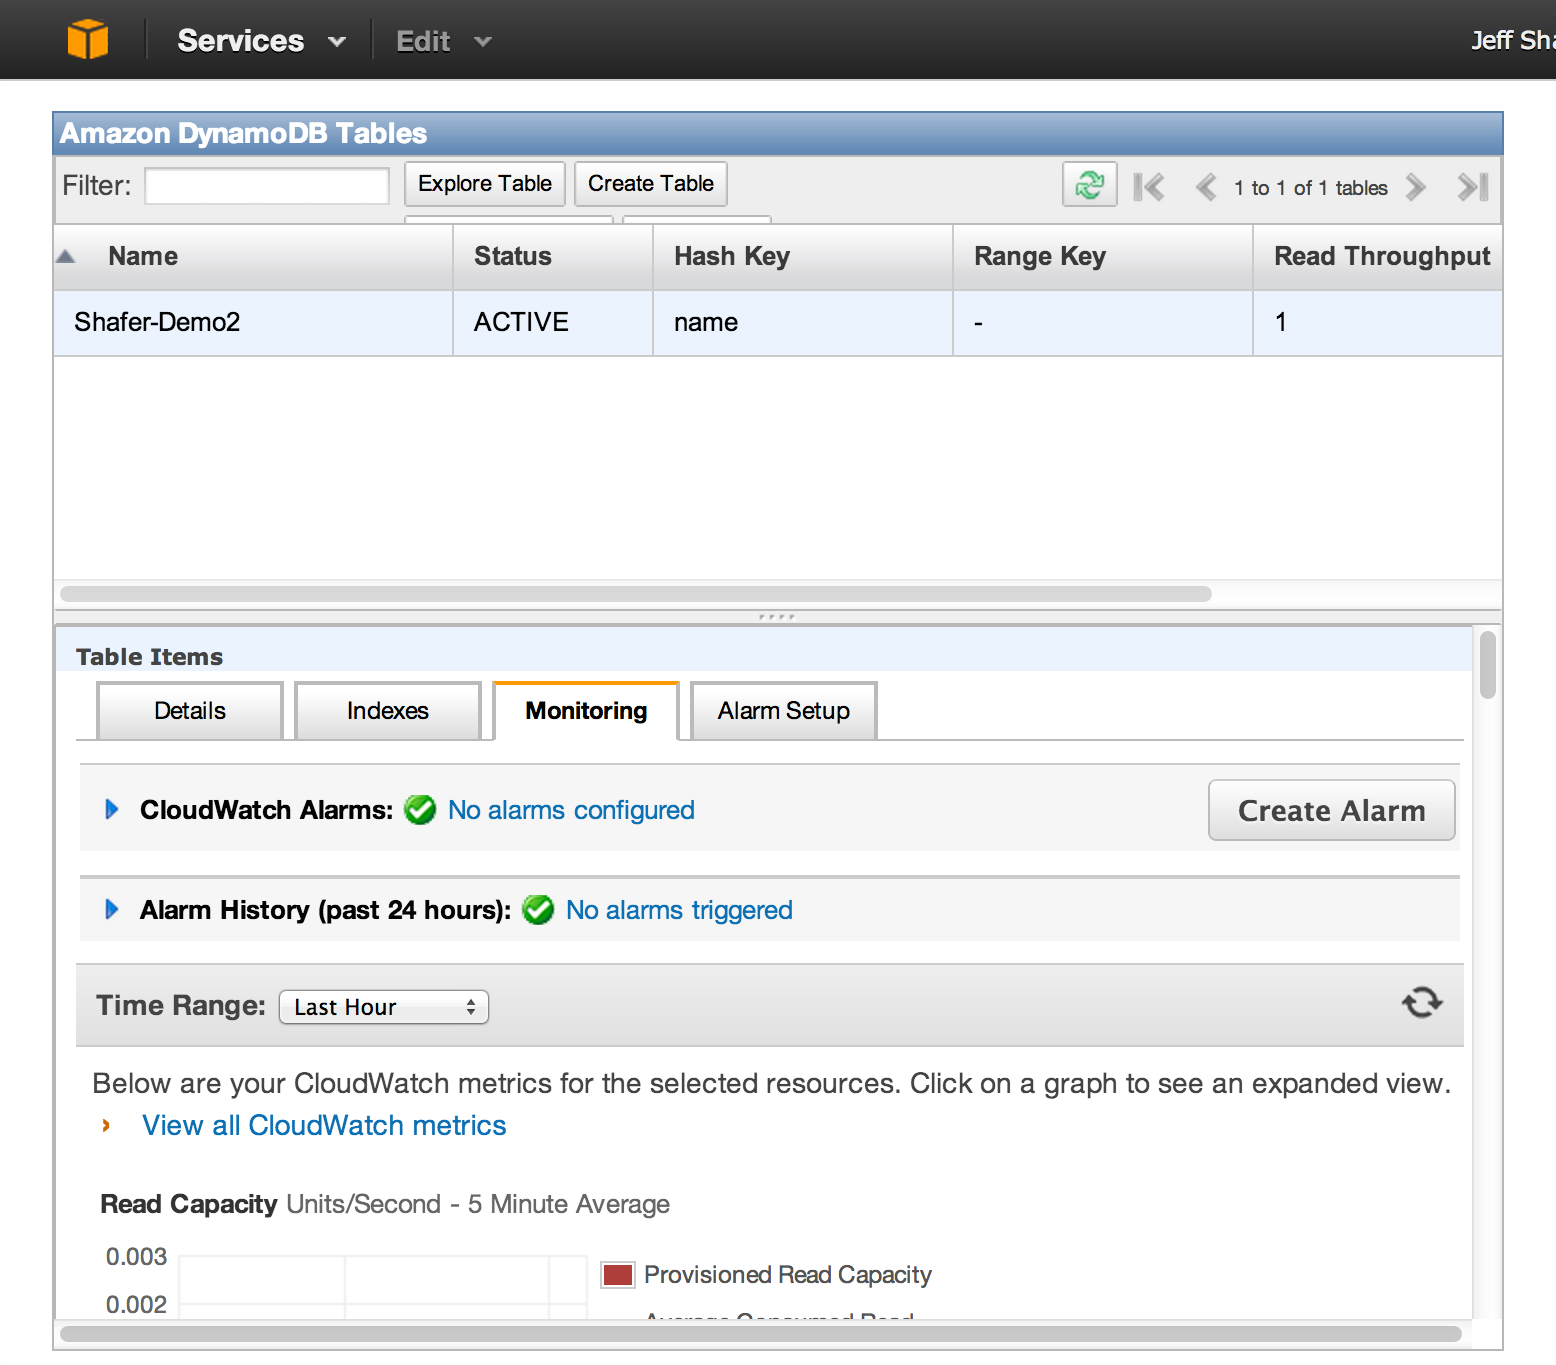Open the Services menu chevron
The width and height of the screenshot is (1556, 1365).
(337, 41)
